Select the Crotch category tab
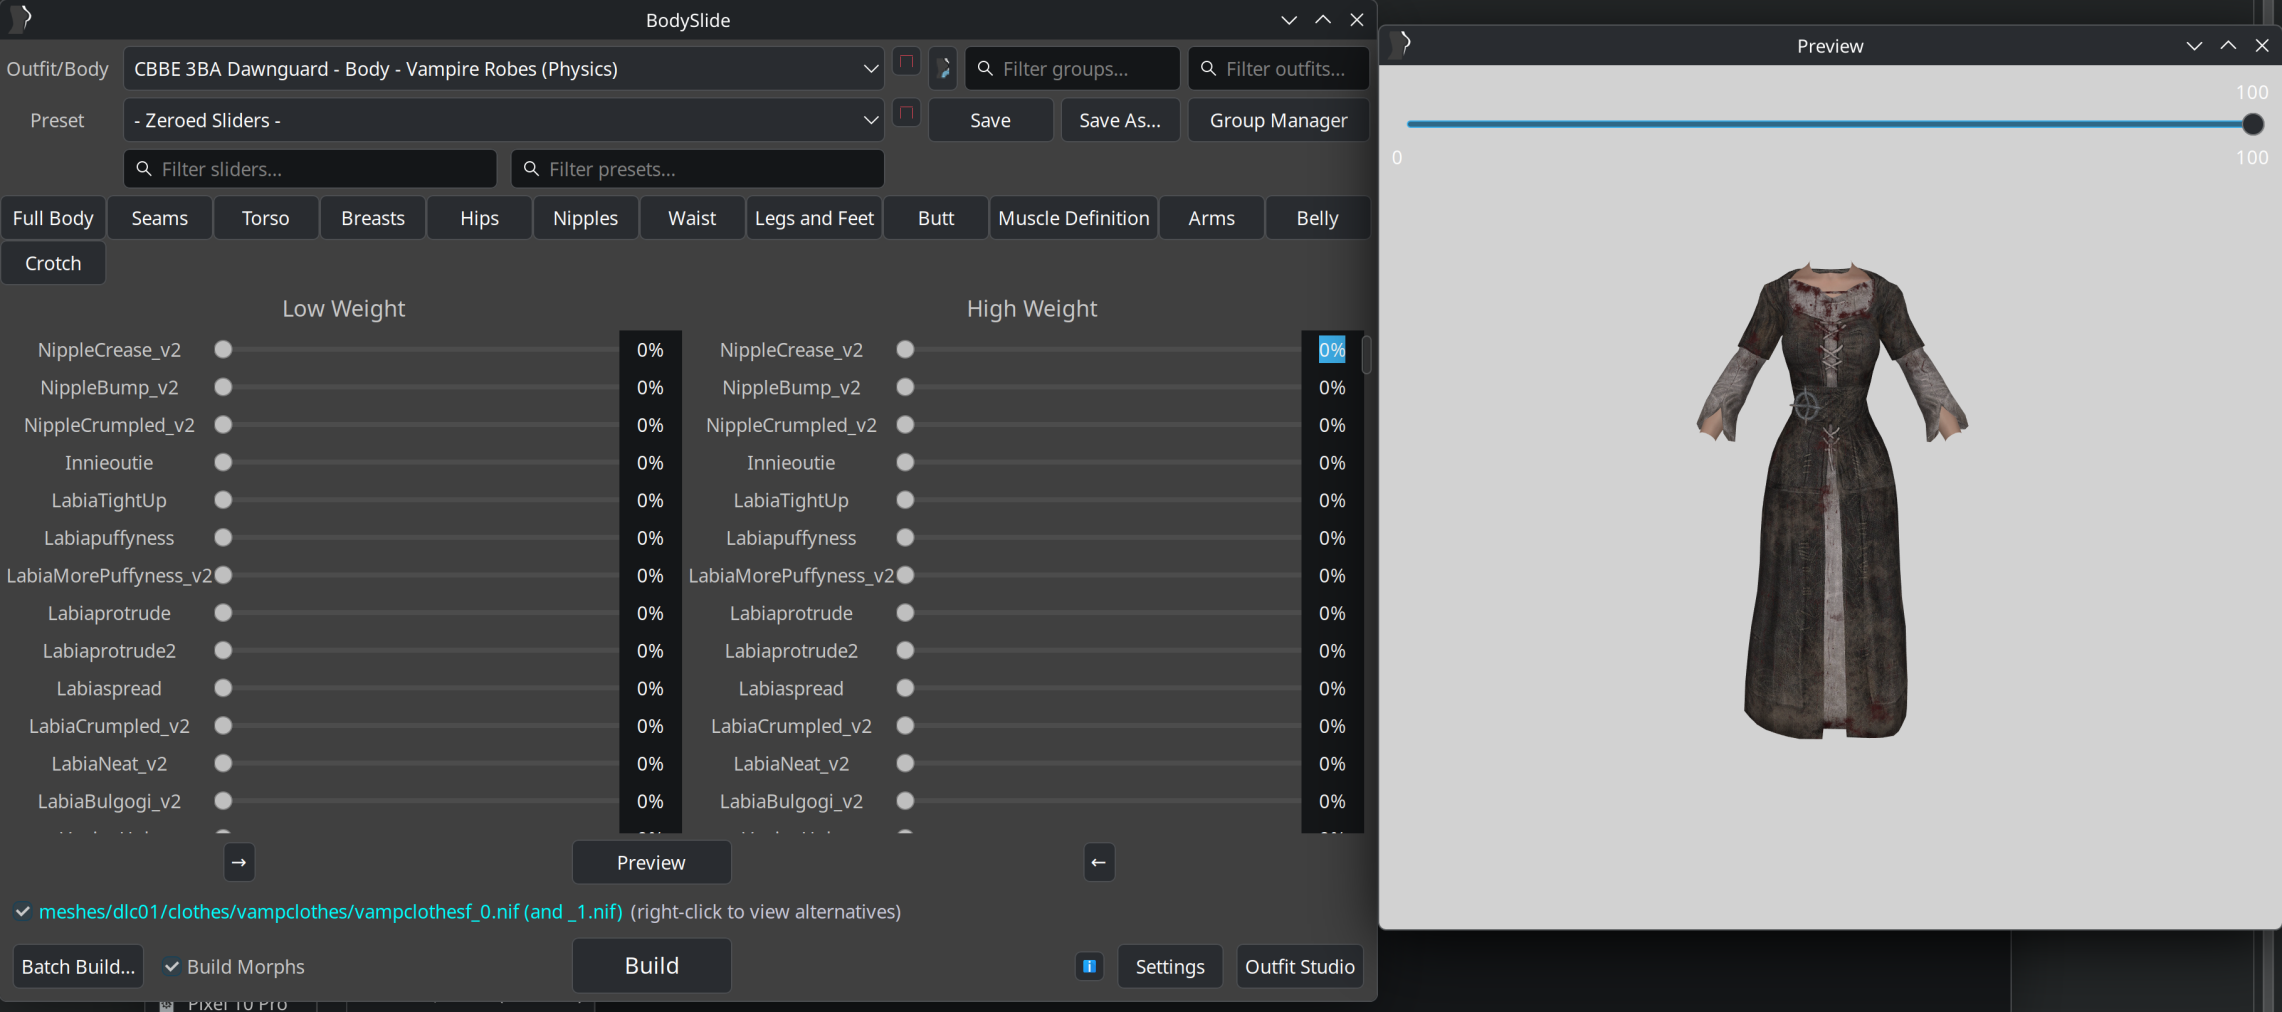The width and height of the screenshot is (2282, 1012). coord(53,263)
